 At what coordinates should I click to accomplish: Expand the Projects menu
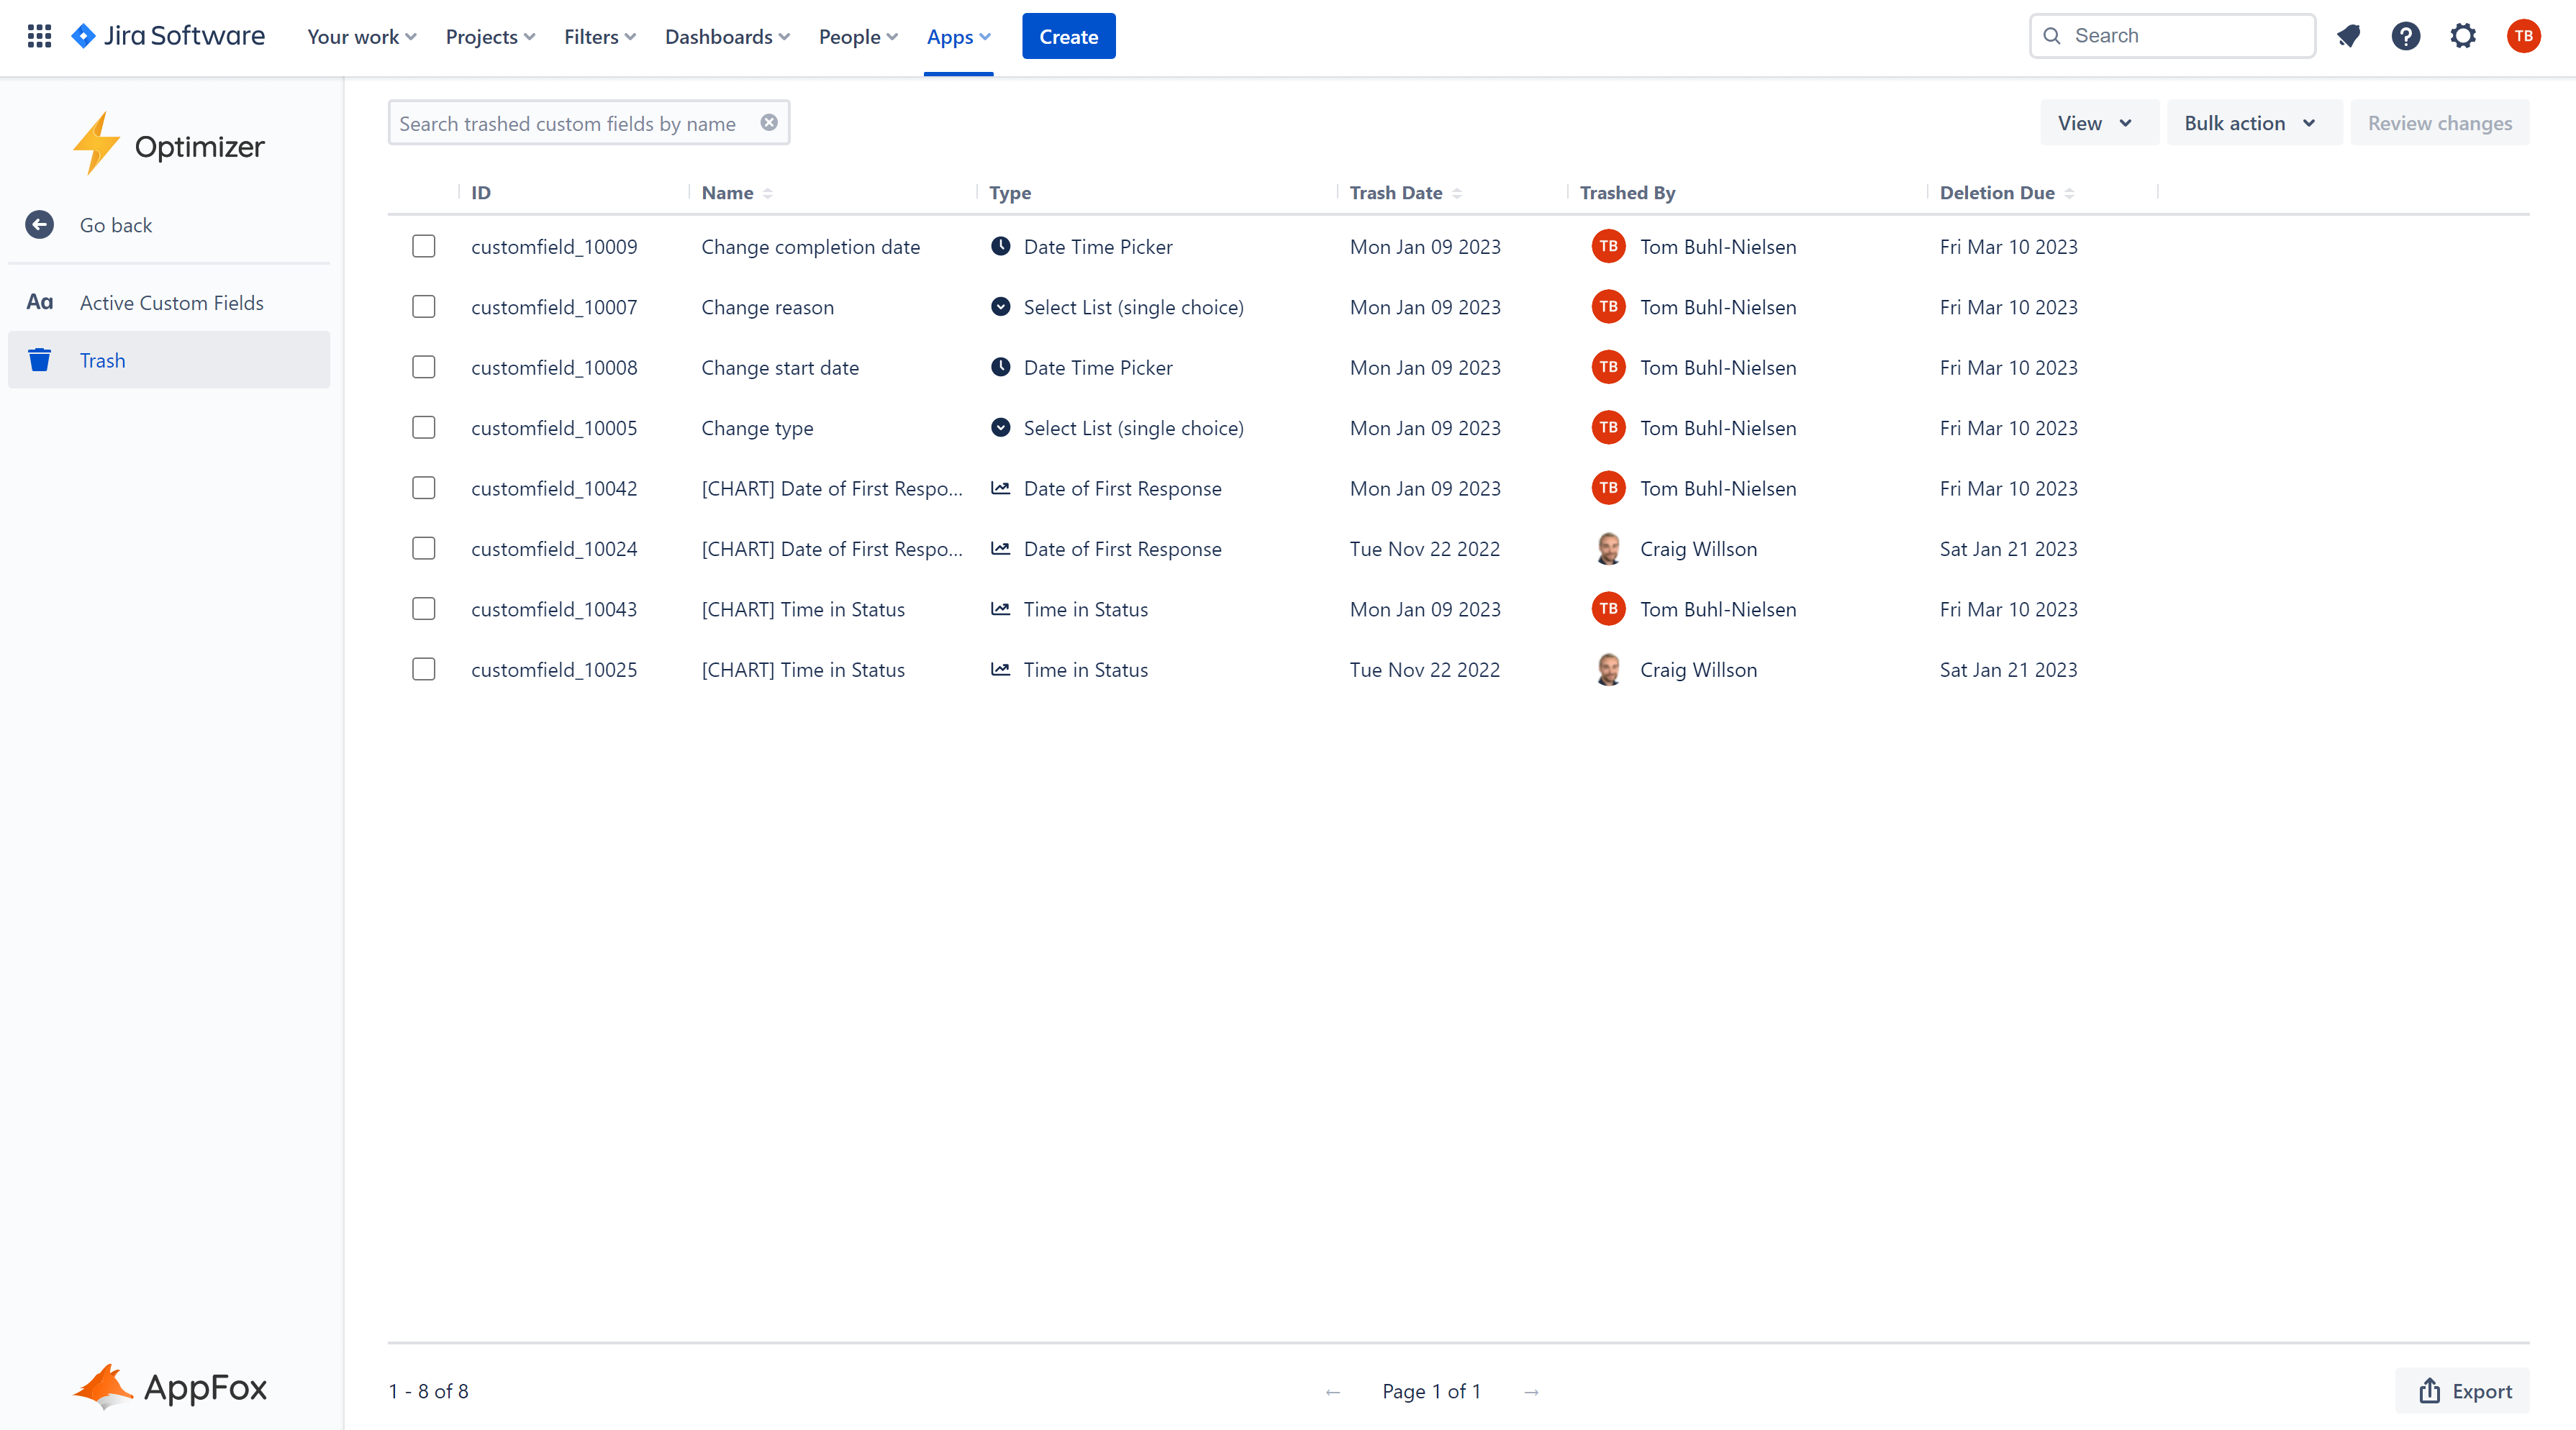pyautogui.click(x=490, y=37)
